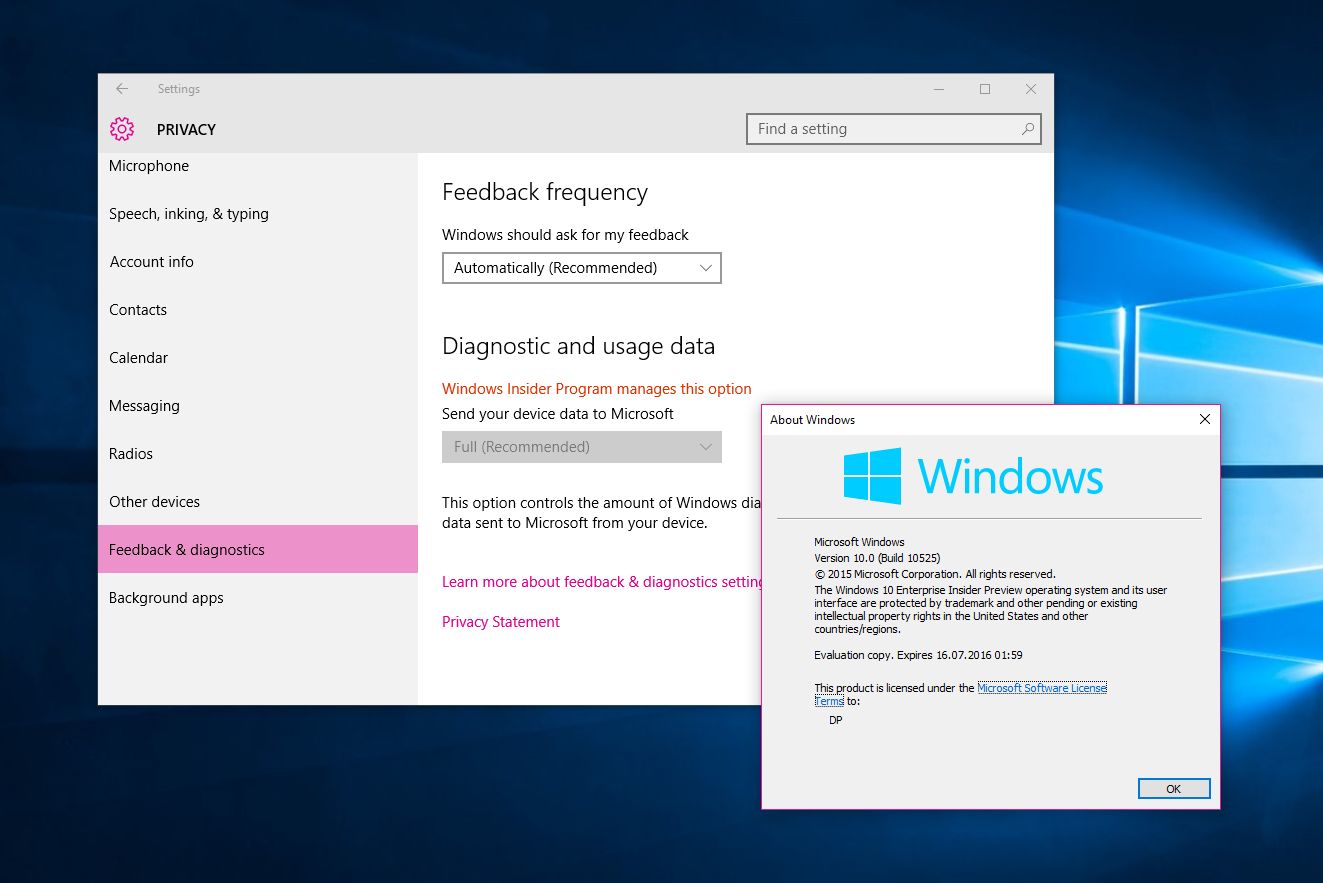The width and height of the screenshot is (1323, 883).
Task: Click OK in About Windows
Action: pos(1174,789)
